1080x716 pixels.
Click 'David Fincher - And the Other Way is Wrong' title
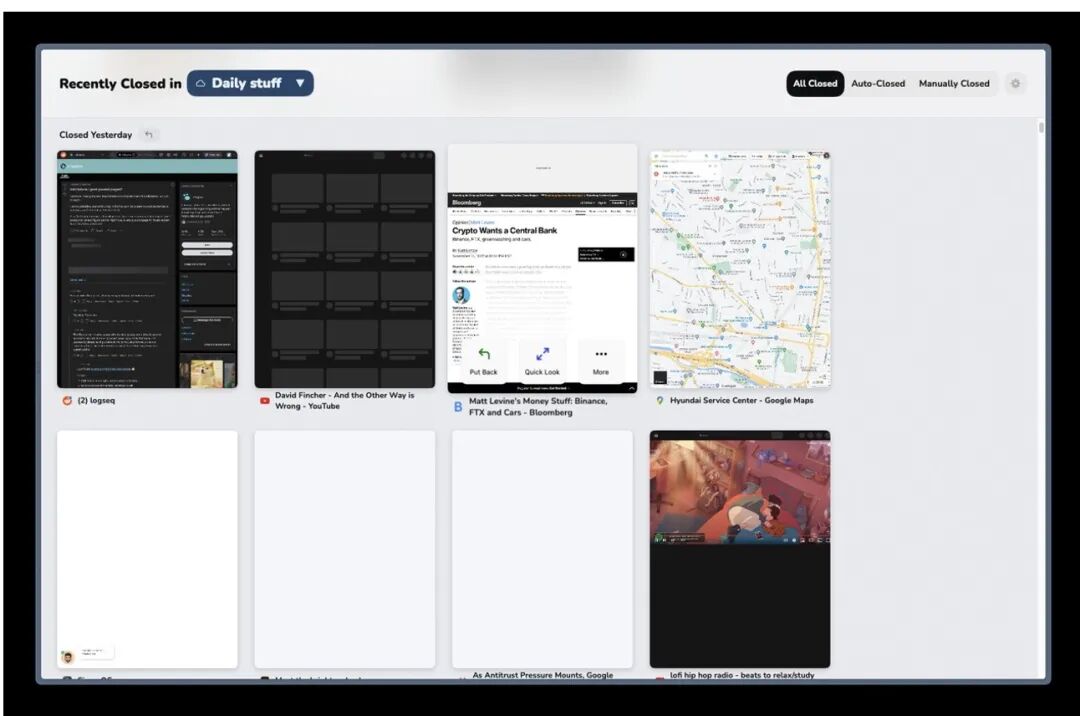coord(344,401)
